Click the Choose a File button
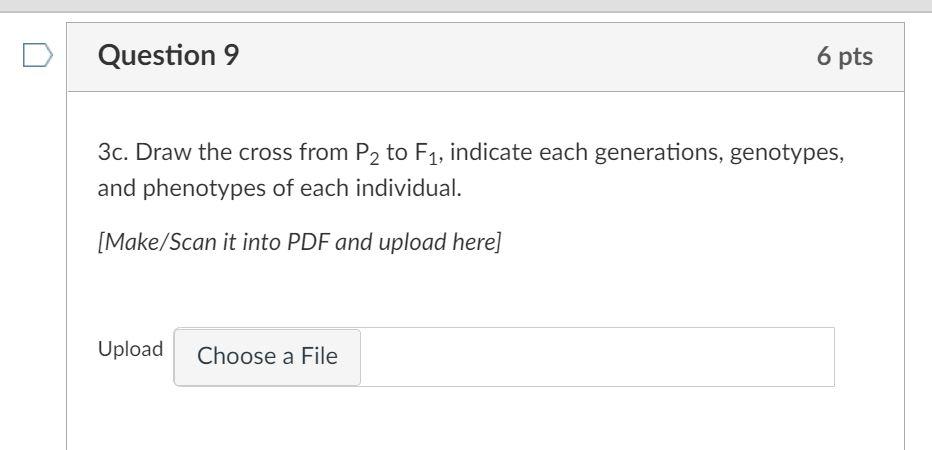Viewport: 932px width, 450px height. click(267, 357)
